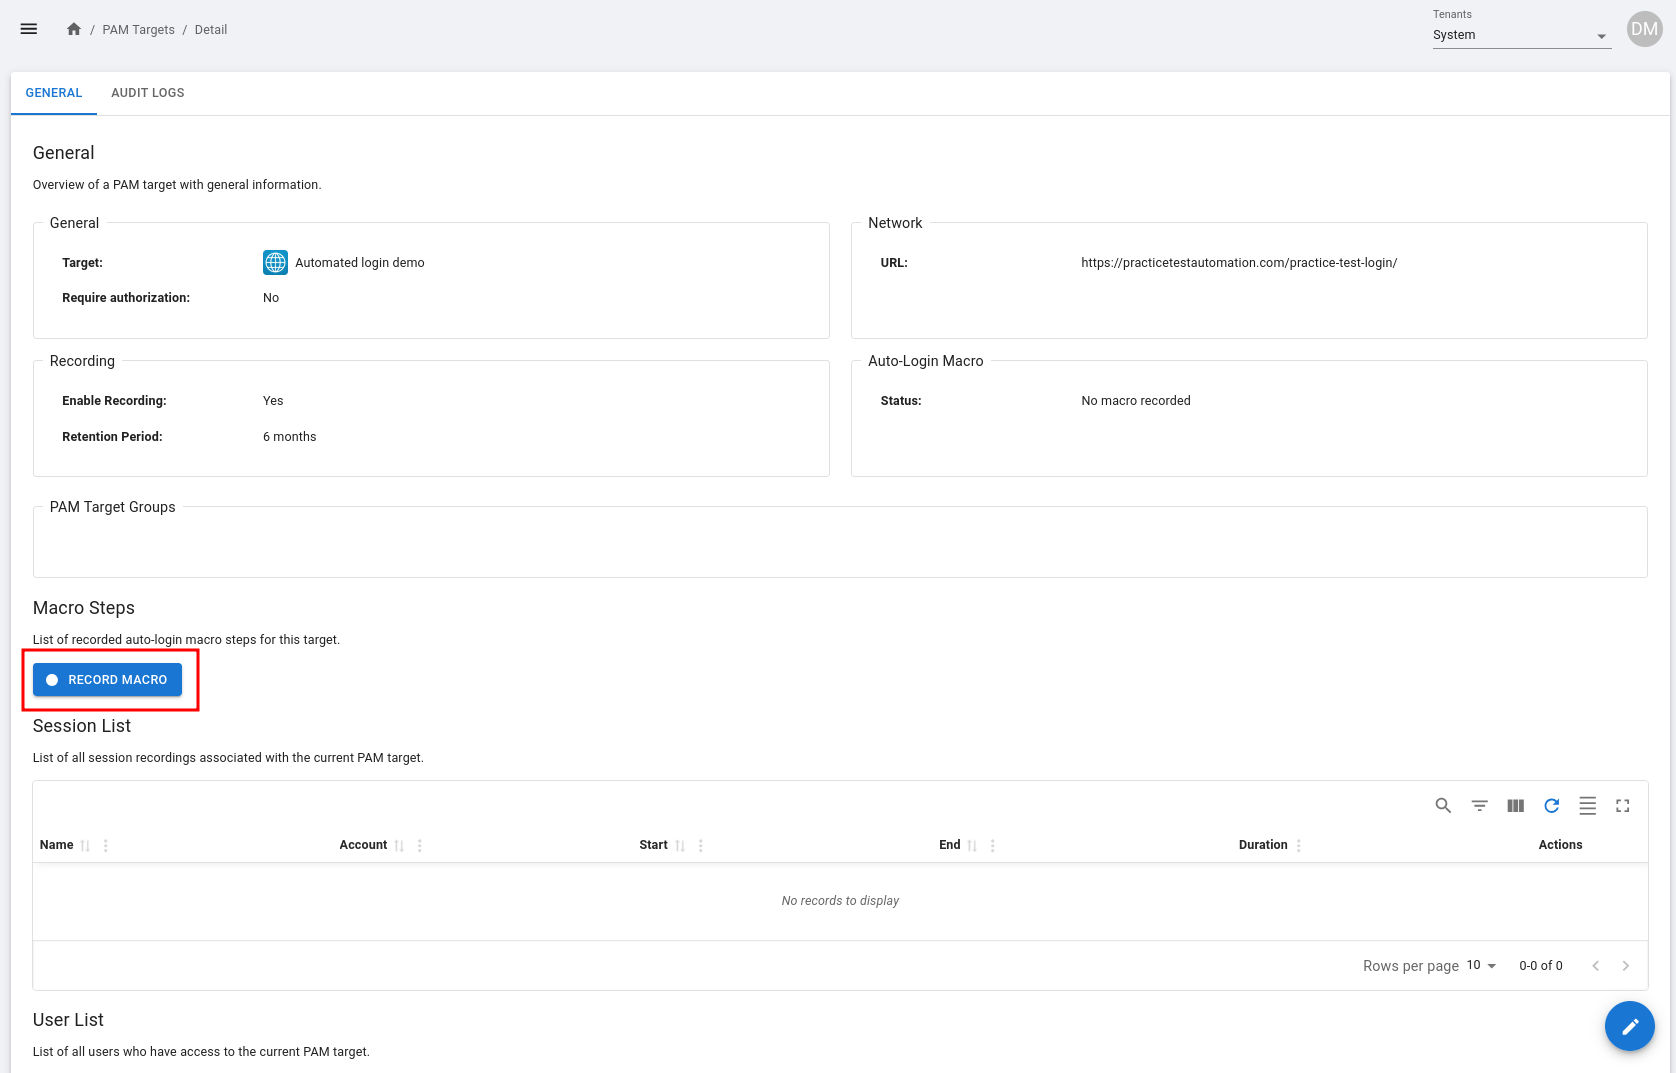The width and height of the screenshot is (1676, 1073).
Task: Sort sessions by Name column
Action: (85, 846)
